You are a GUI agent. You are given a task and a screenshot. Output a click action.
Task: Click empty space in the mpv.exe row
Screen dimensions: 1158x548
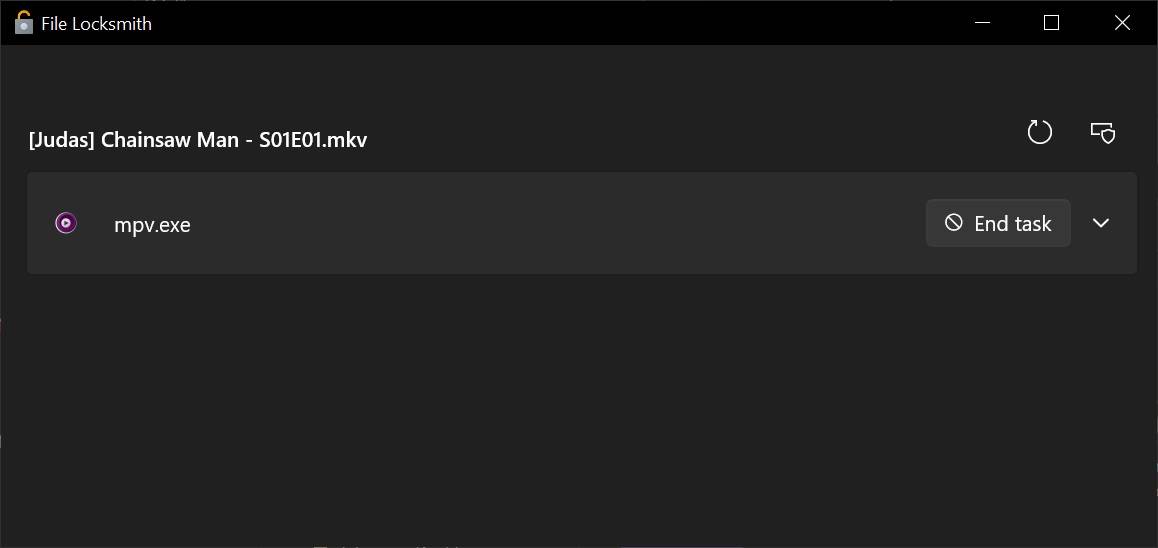point(550,223)
